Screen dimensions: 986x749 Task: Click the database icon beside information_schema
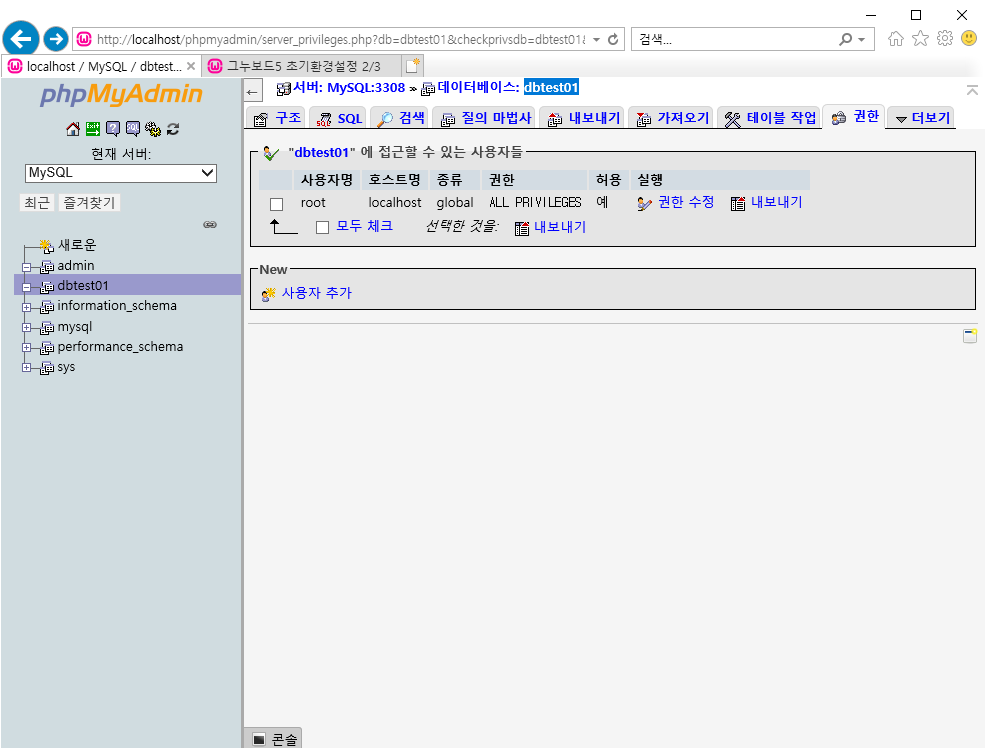(47, 307)
